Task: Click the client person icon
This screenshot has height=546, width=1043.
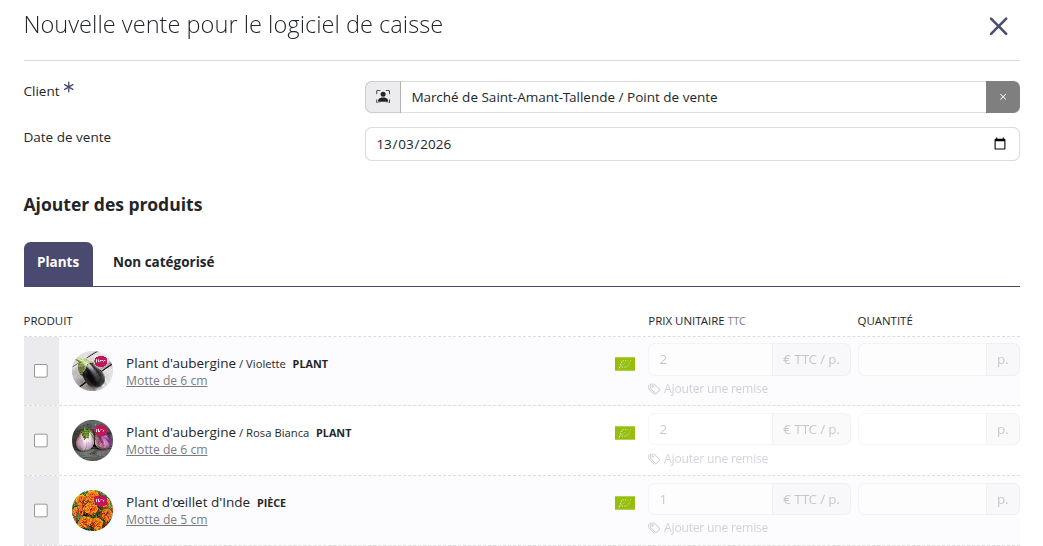Action: point(383,97)
